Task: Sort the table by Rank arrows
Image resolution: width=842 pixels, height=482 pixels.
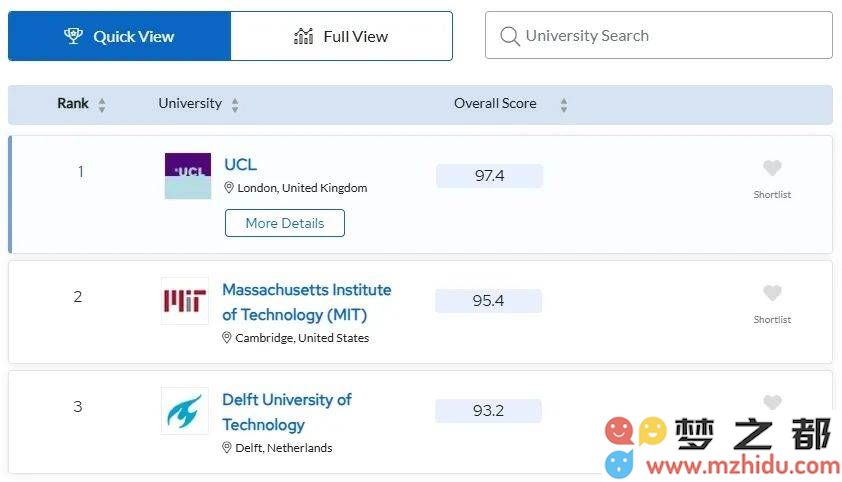Action: tap(102, 104)
